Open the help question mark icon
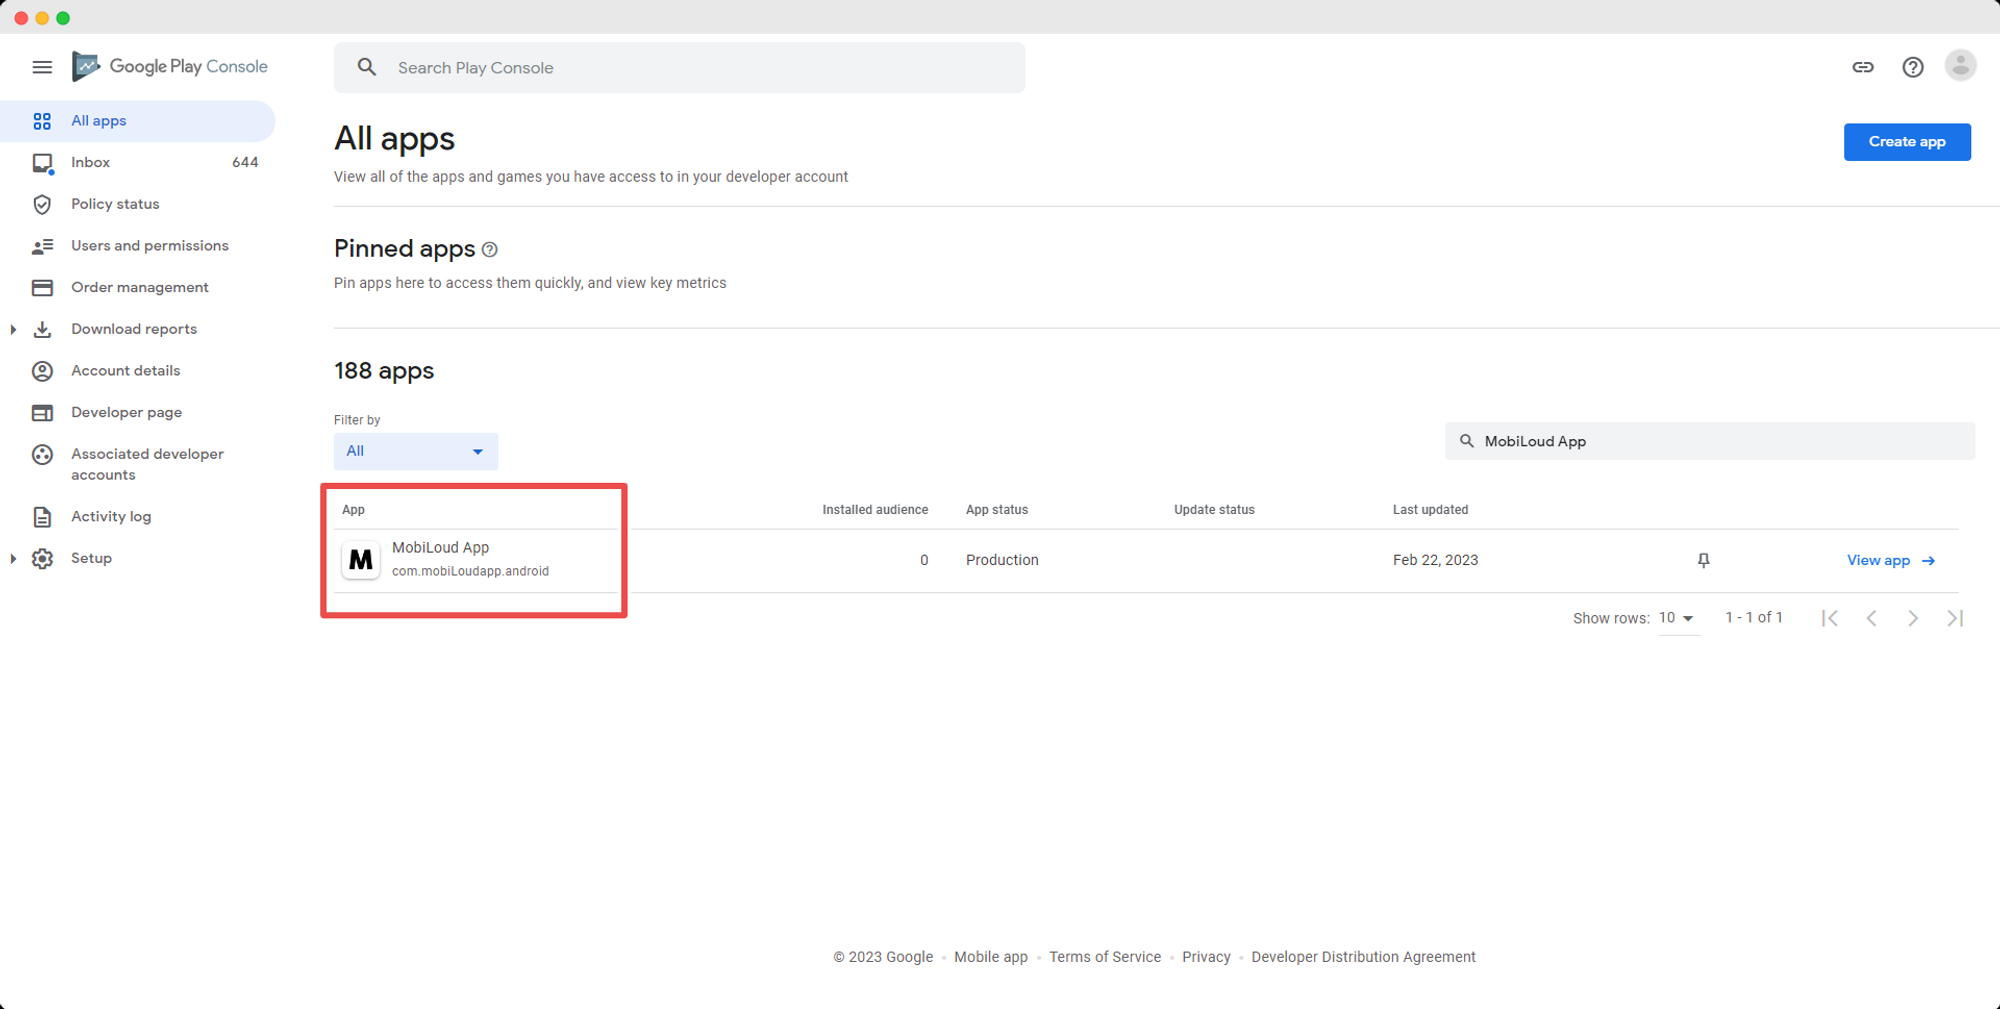 pyautogui.click(x=1912, y=67)
